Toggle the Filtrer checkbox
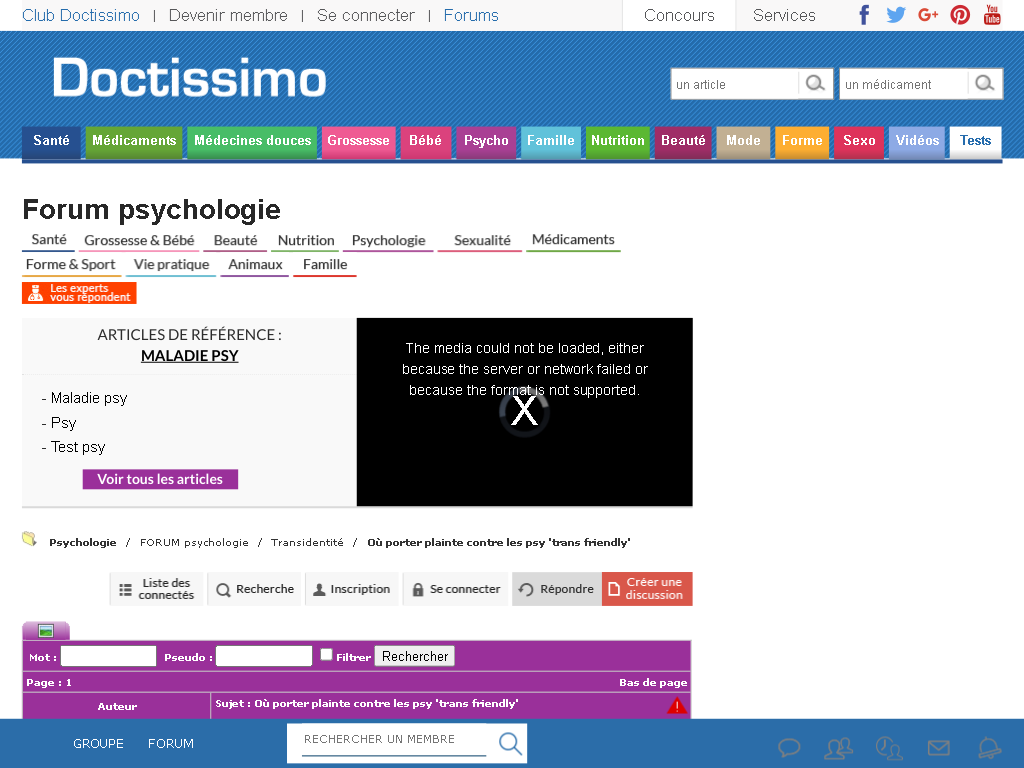Screen dimensions: 1024x768 pyautogui.click(x=327, y=654)
